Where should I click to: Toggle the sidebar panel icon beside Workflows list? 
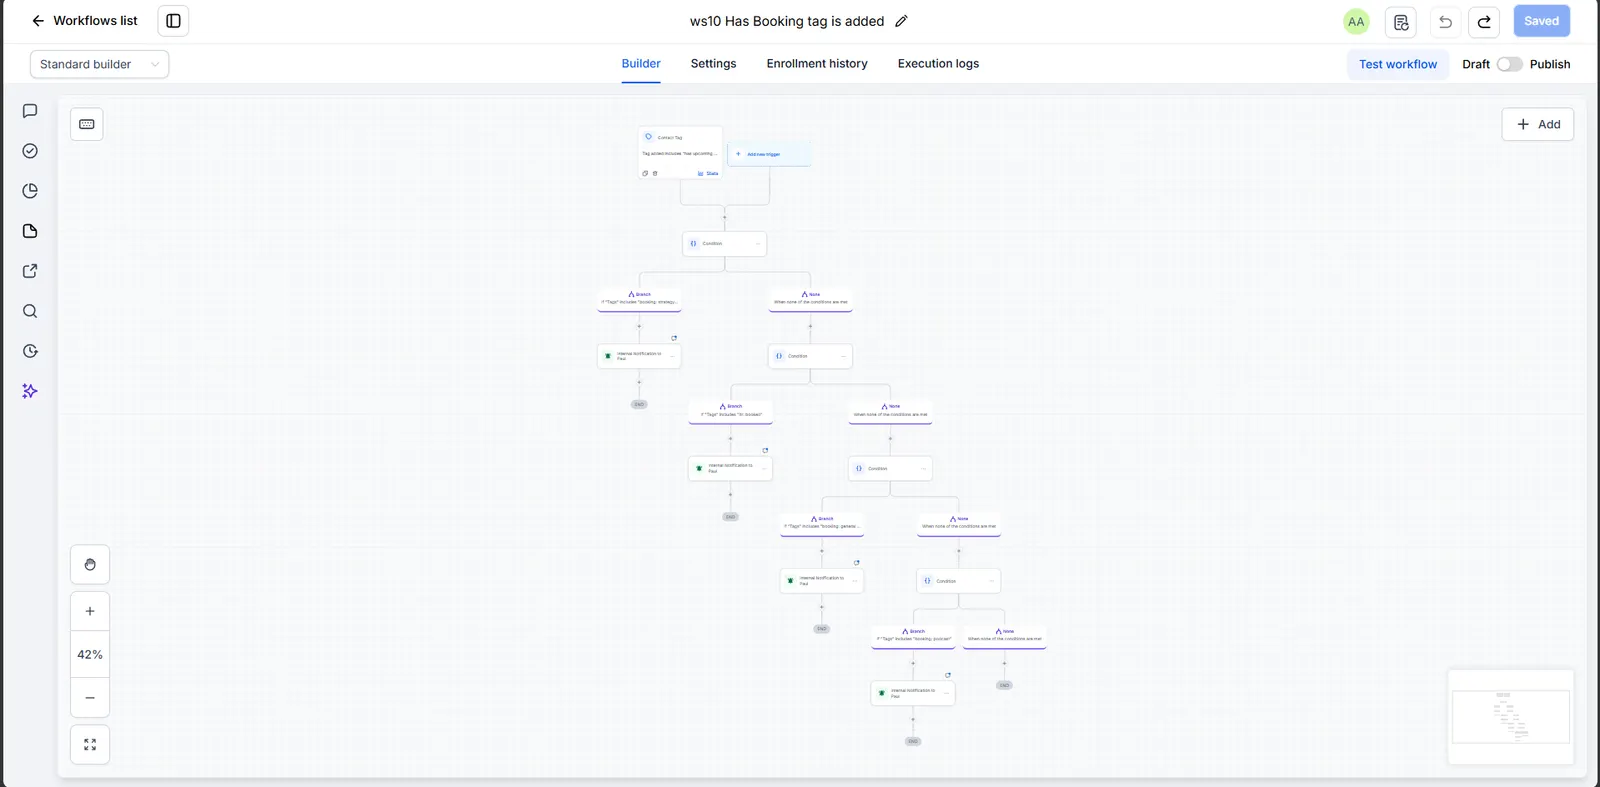click(173, 21)
